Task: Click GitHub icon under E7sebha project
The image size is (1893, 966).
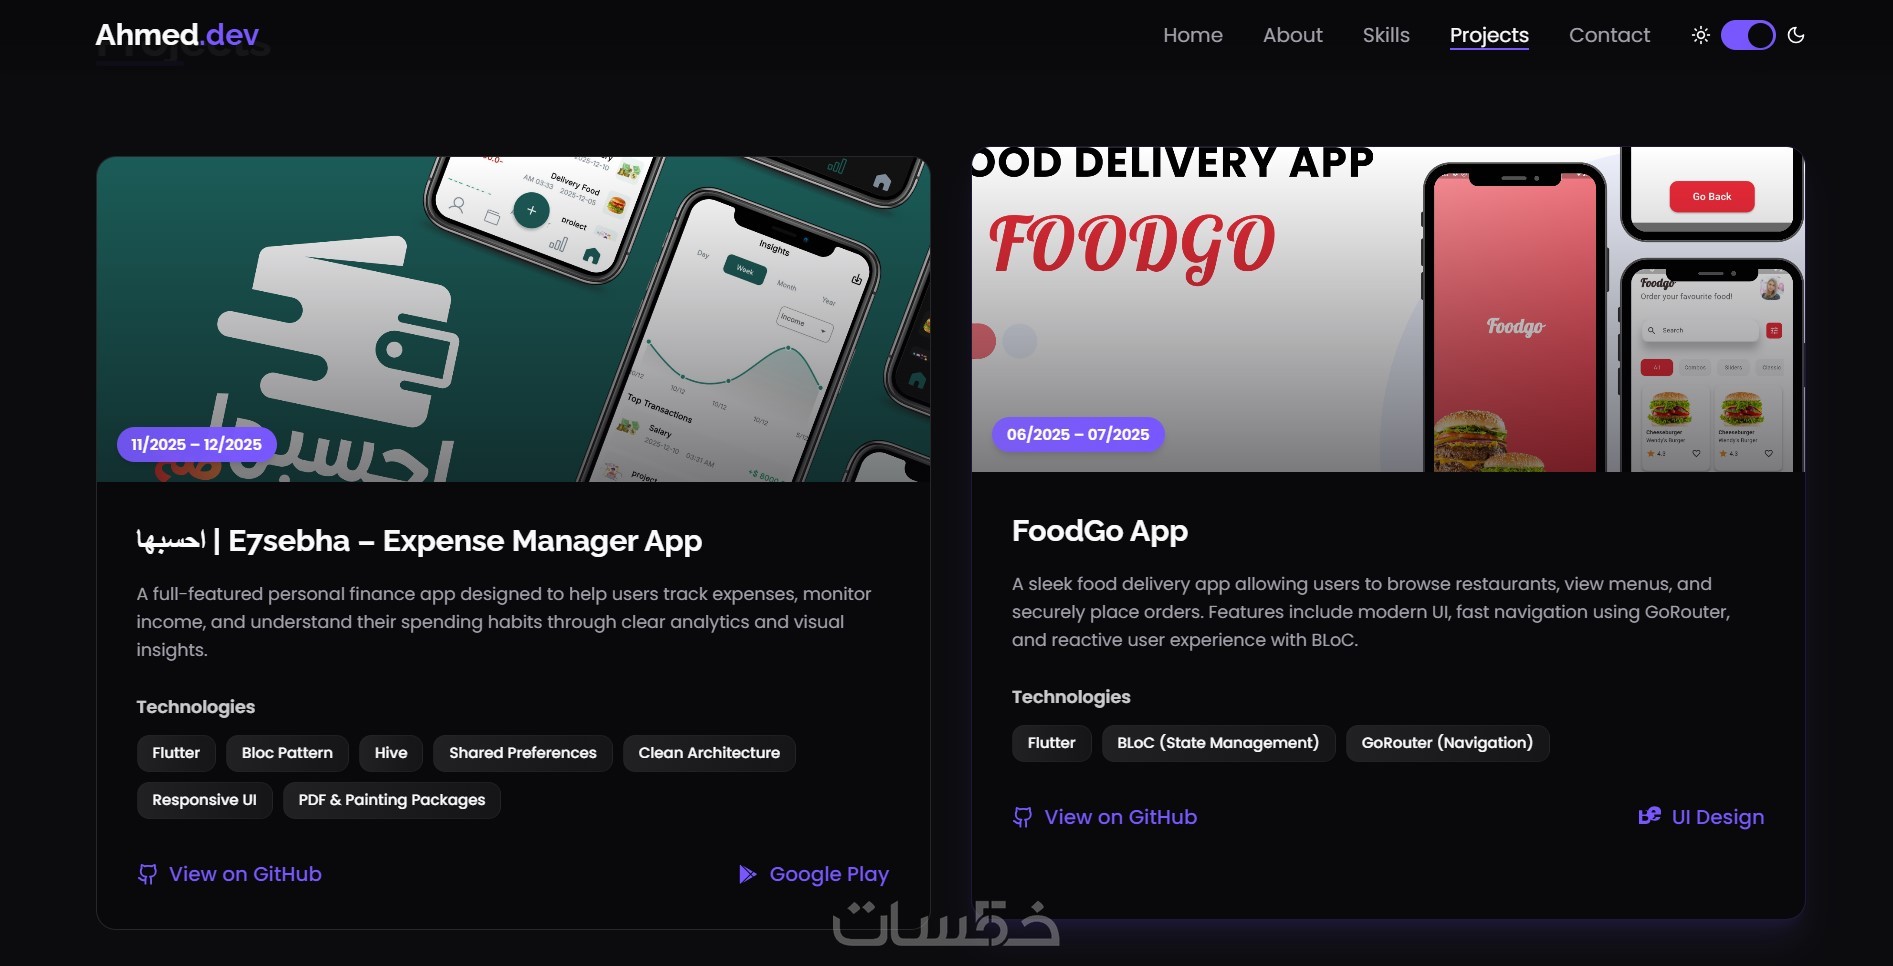Action: [147, 874]
